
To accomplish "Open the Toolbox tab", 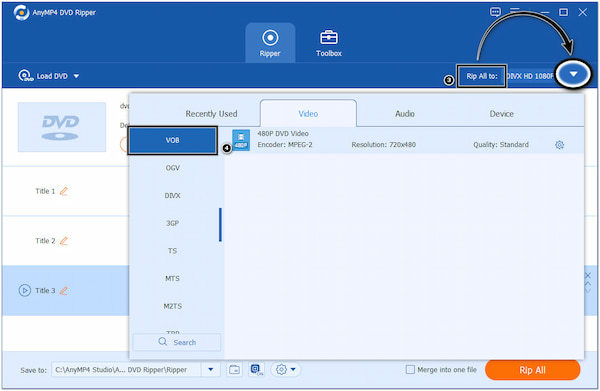I will coord(329,43).
